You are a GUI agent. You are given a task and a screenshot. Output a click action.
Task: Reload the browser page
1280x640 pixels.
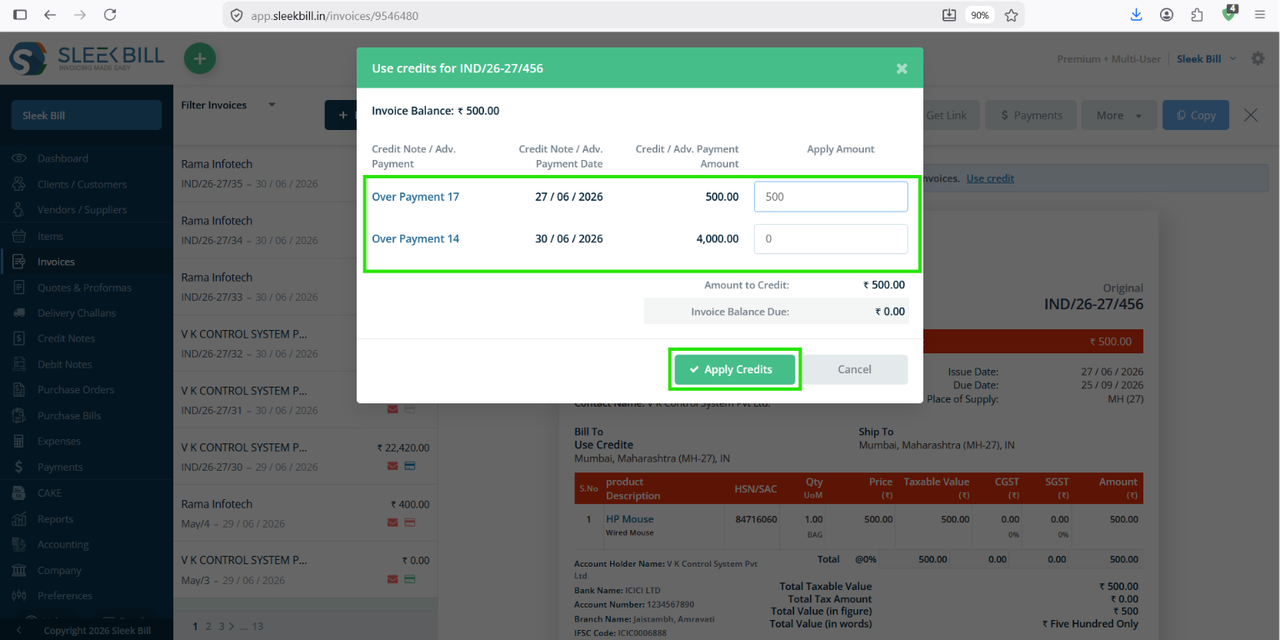point(110,15)
